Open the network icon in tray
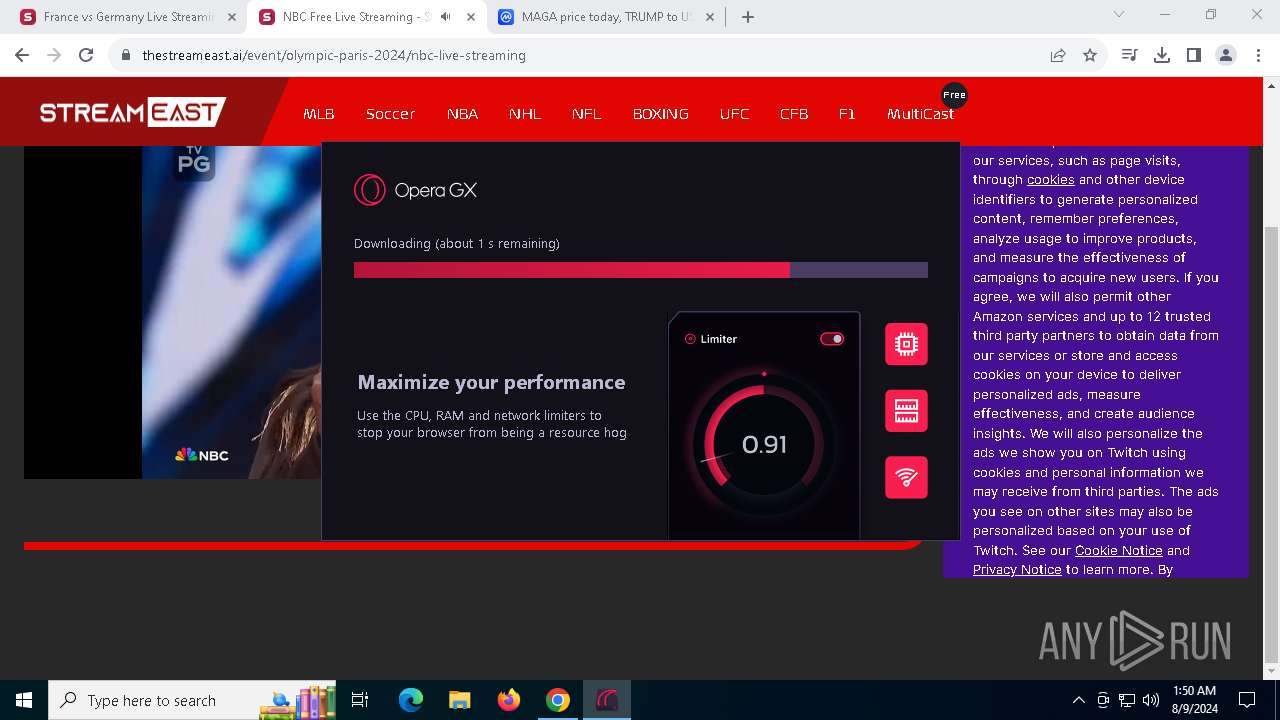Image resolution: width=1280 pixels, height=720 pixels. (1127, 700)
